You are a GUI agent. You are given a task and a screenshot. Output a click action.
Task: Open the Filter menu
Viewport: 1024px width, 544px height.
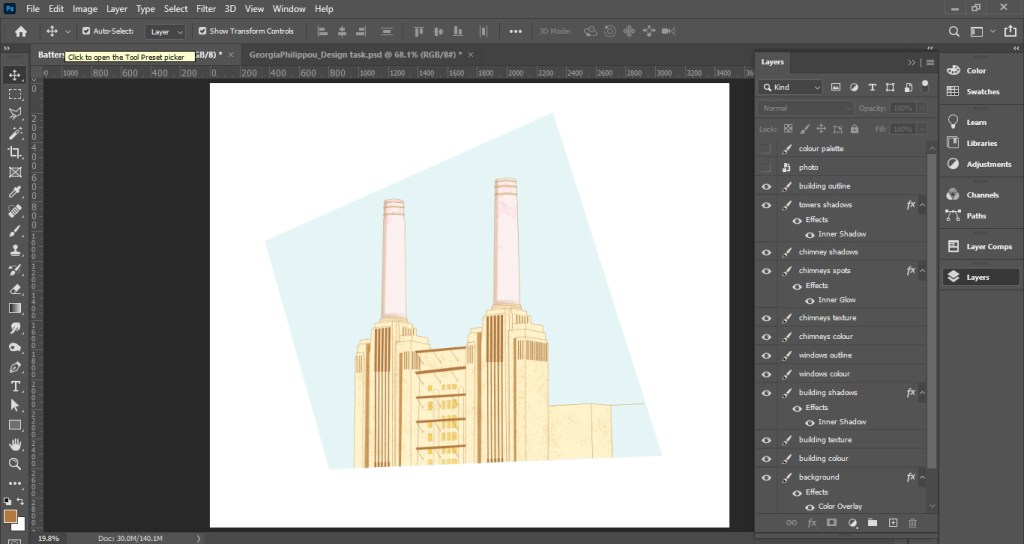click(x=206, y=8)
